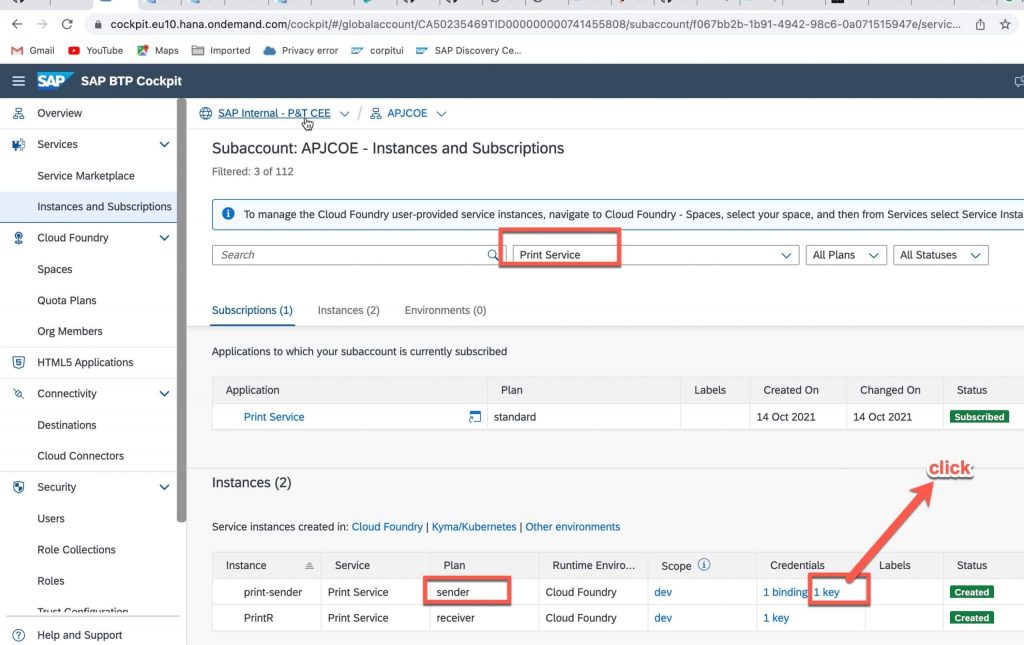Click the dev scope link for print-sender

[x=663, y=592]
